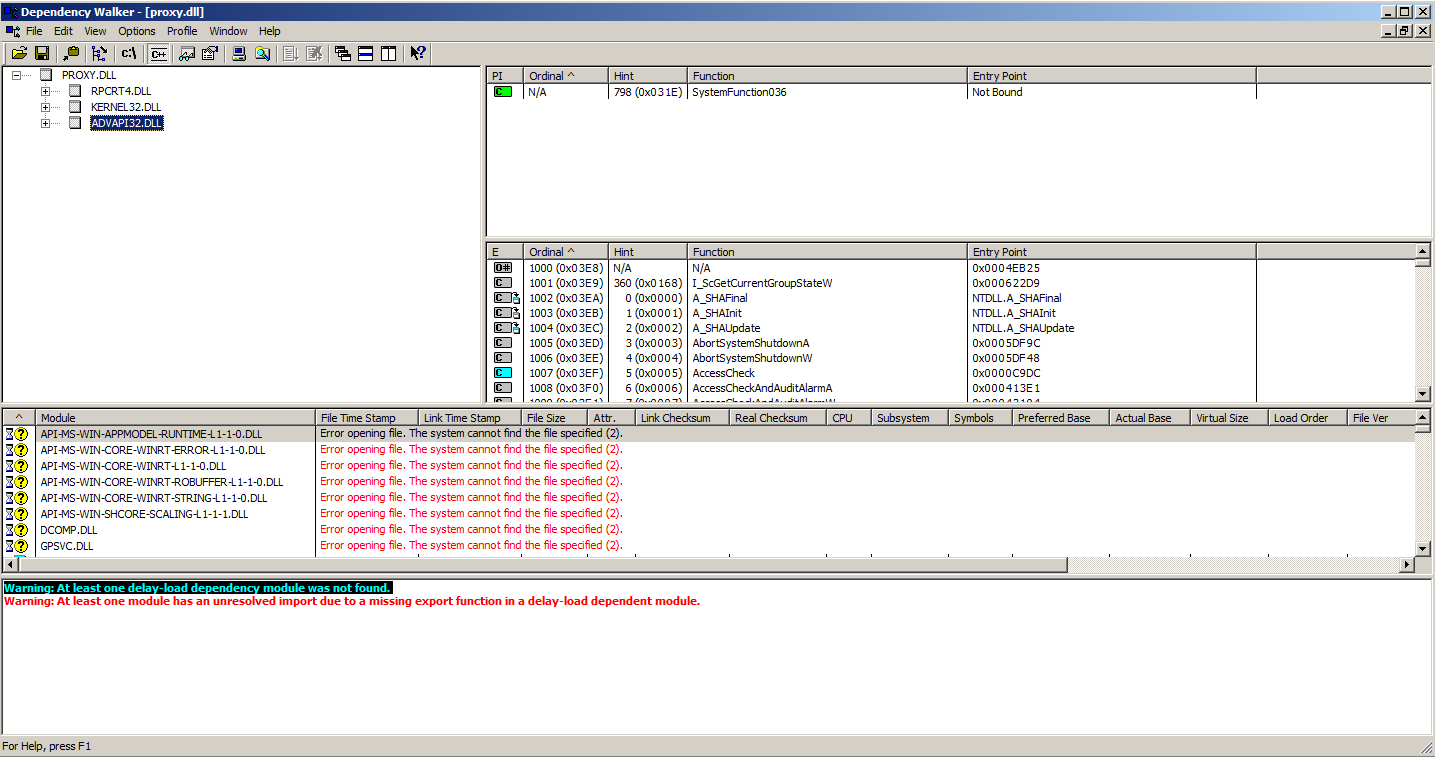Expand the KERNEL32.DLL tree node
Image resolution: width=1435 pixels, height=757 pixels.
tap(45, 107)
